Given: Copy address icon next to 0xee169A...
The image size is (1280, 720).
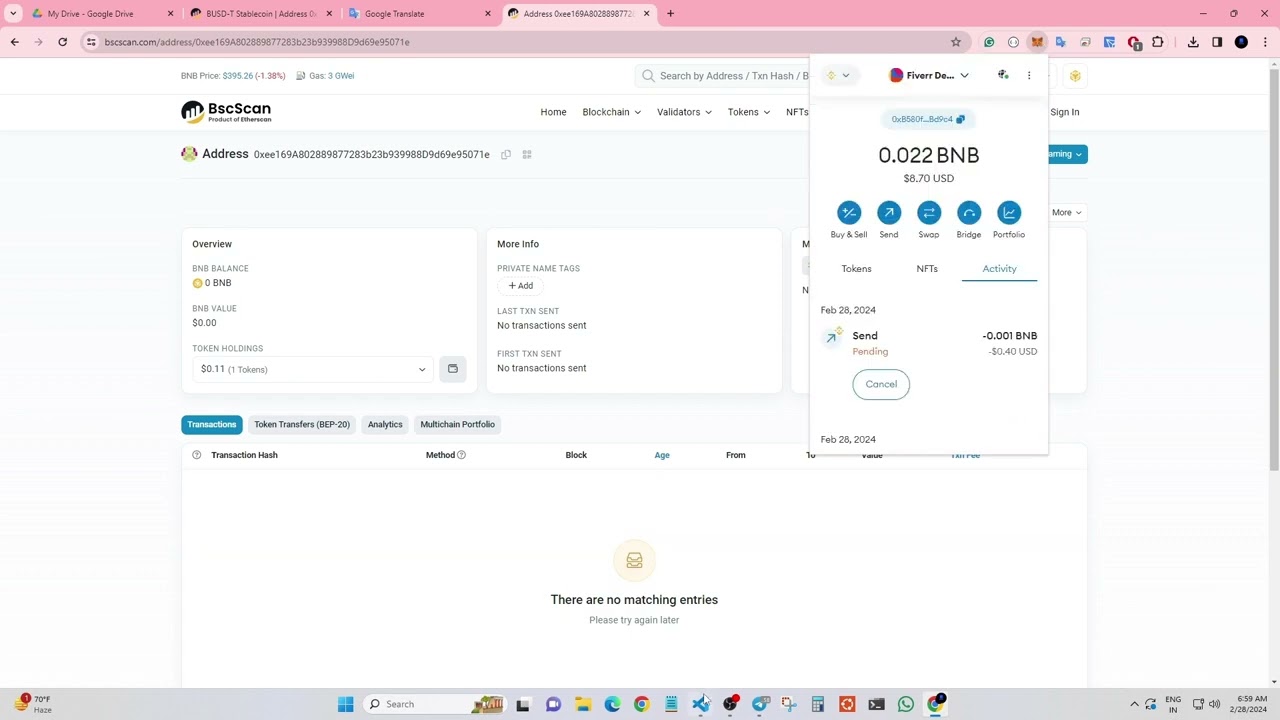Looking at the screenshot, I should click(x=506, y=155).
